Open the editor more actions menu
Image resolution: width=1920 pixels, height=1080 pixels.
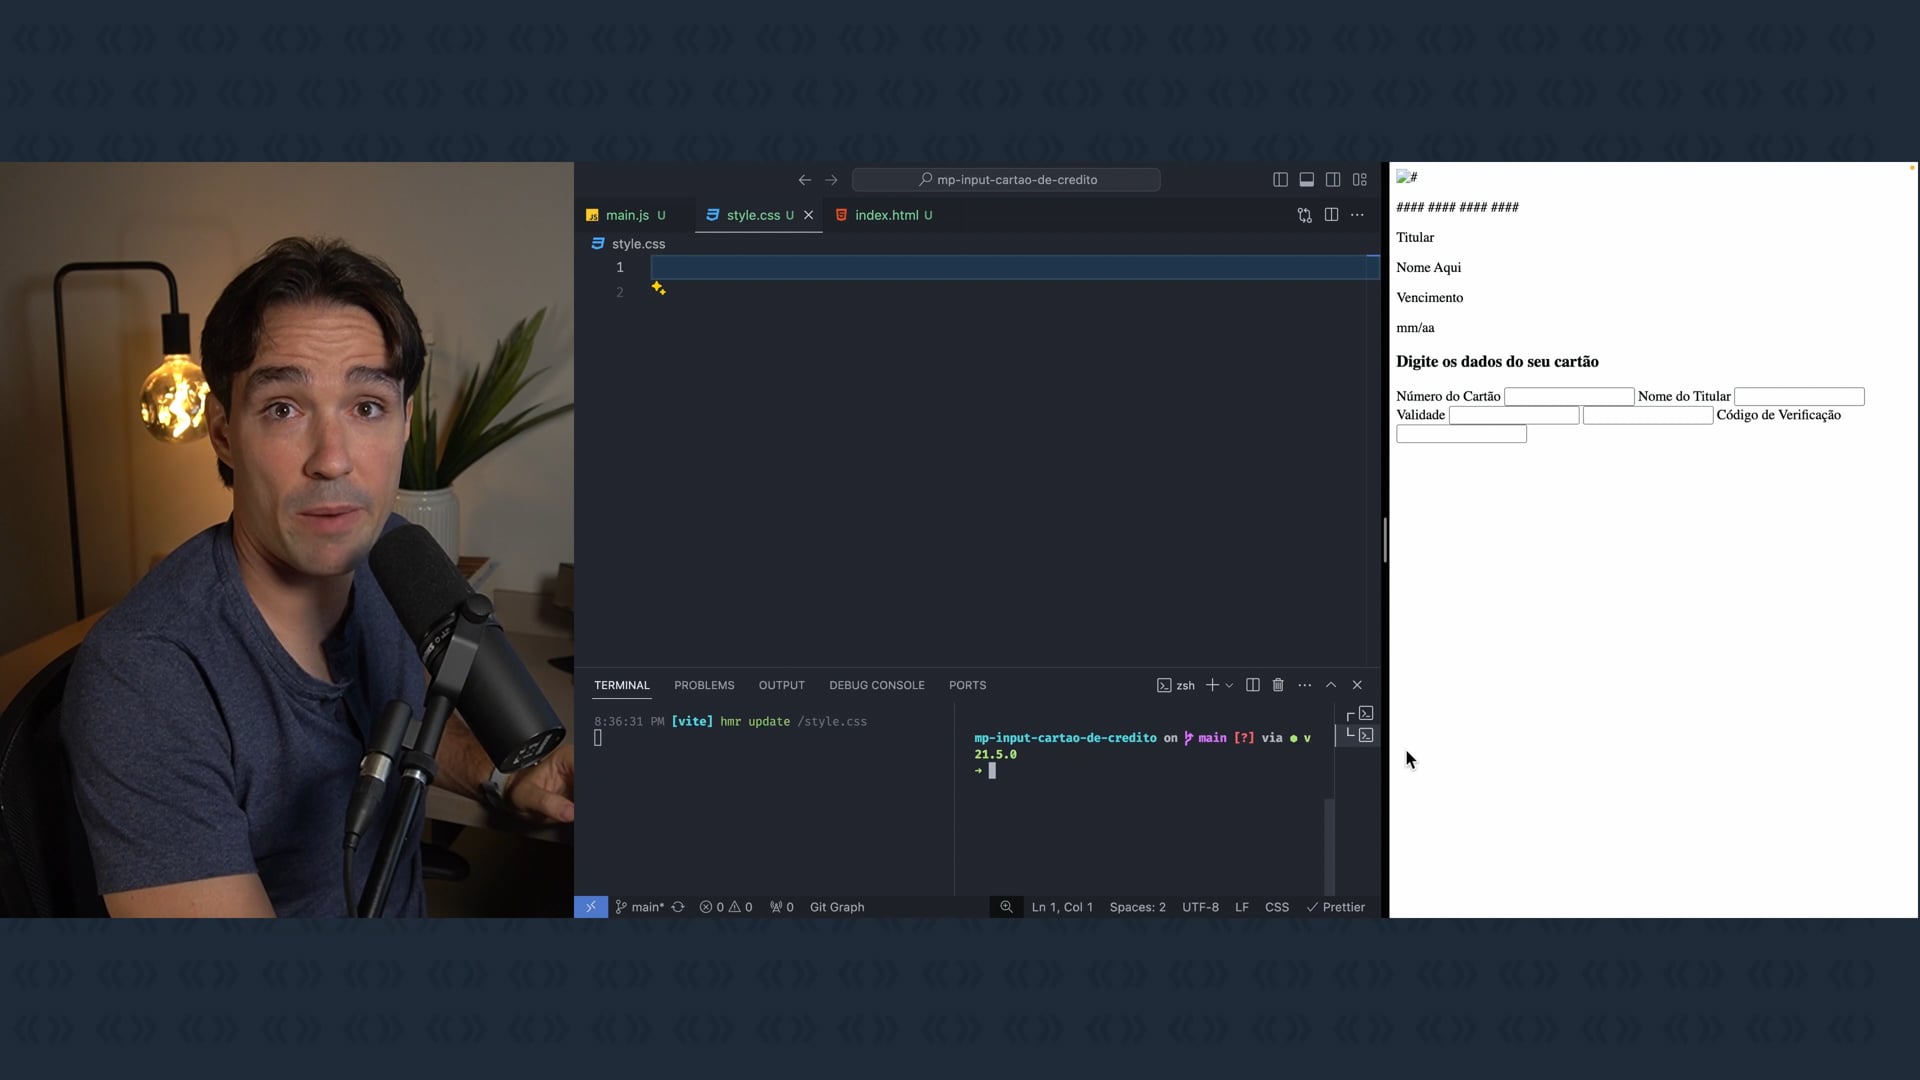click(x=1357, y=215)
